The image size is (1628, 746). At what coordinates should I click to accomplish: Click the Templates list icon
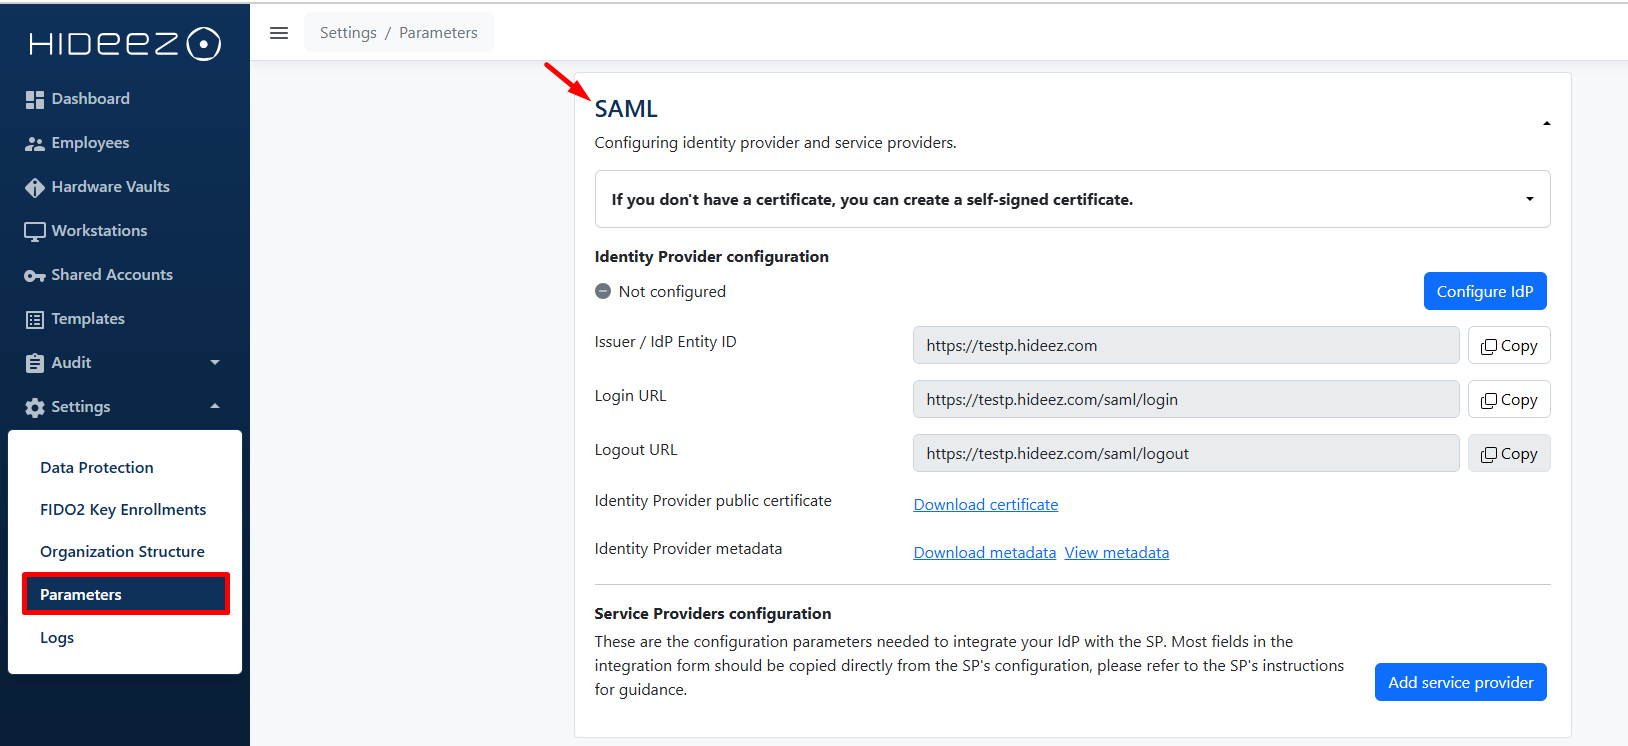[35, 319]
